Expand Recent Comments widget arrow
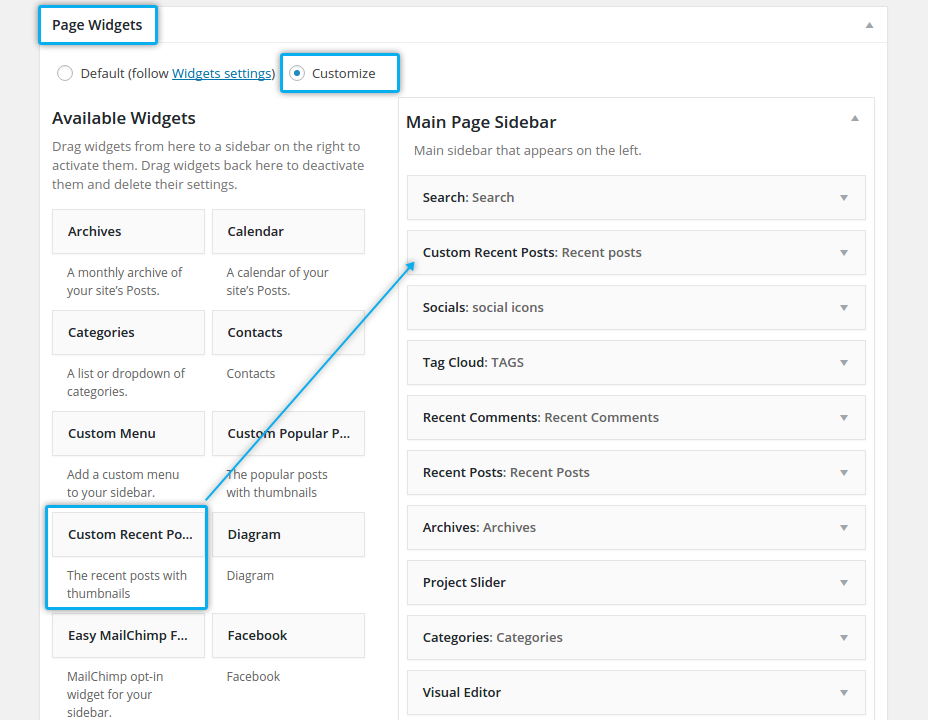Screen dimensions: 928x720 tap(844, 418)
